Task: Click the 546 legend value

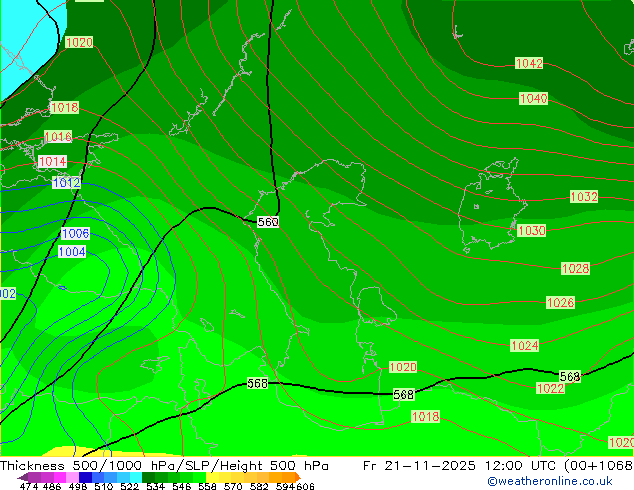Action: [x=182, y=486]
